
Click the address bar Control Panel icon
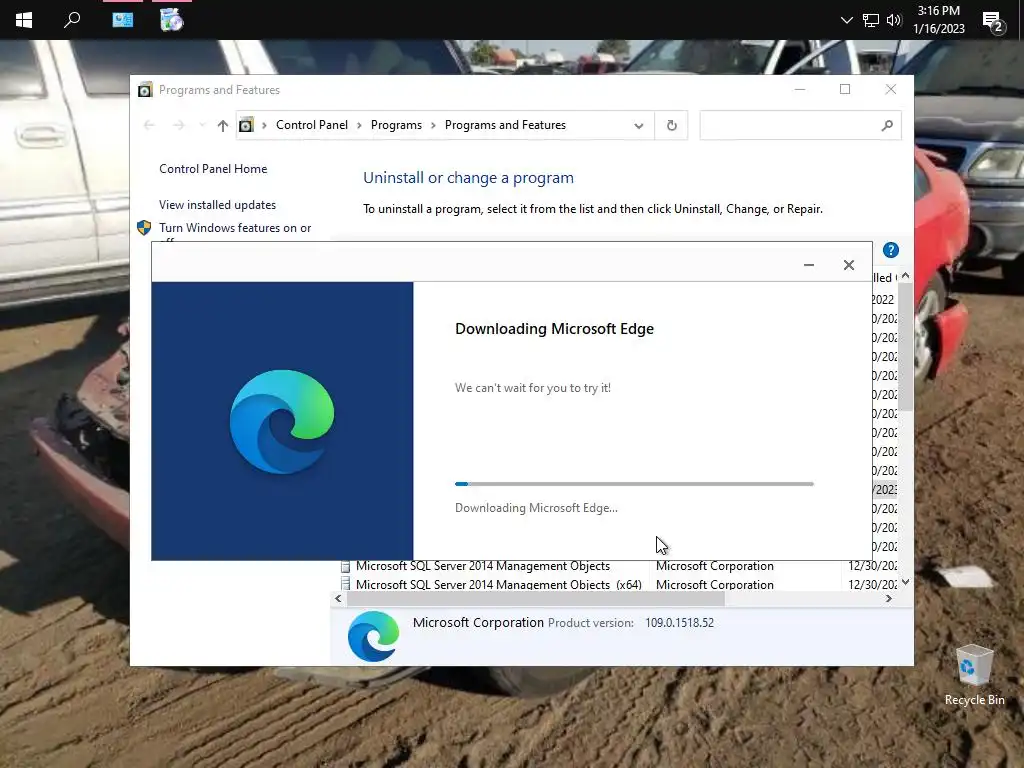[246, 125]
